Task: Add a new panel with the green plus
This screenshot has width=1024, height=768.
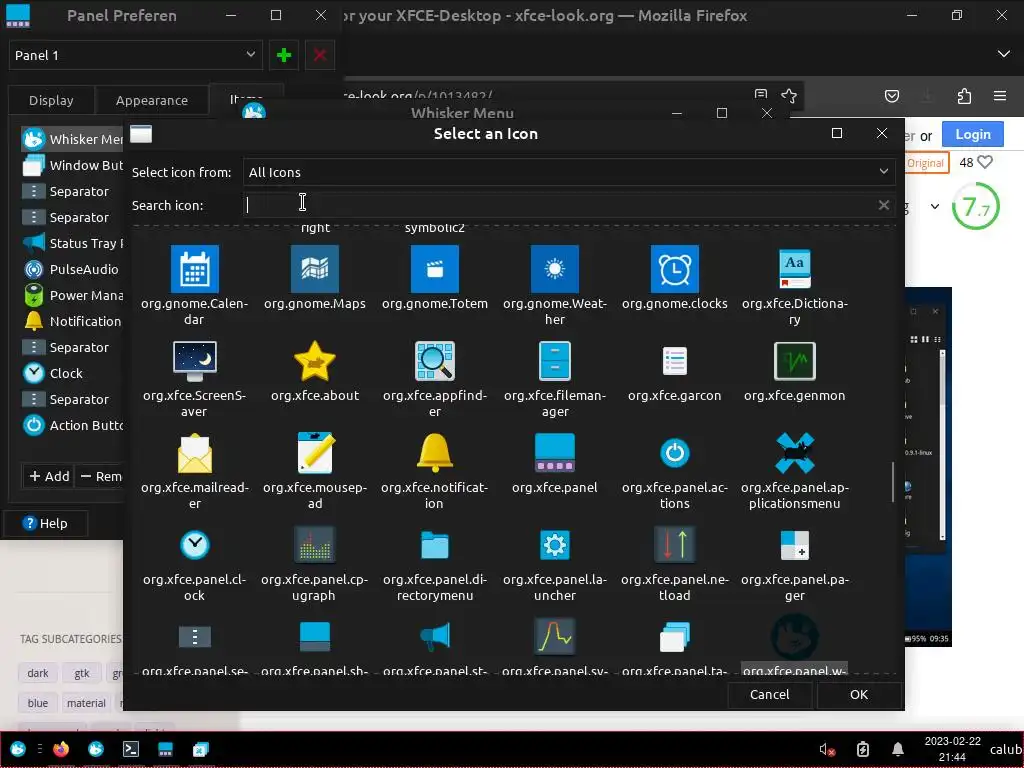Action: tap(283, 56)
